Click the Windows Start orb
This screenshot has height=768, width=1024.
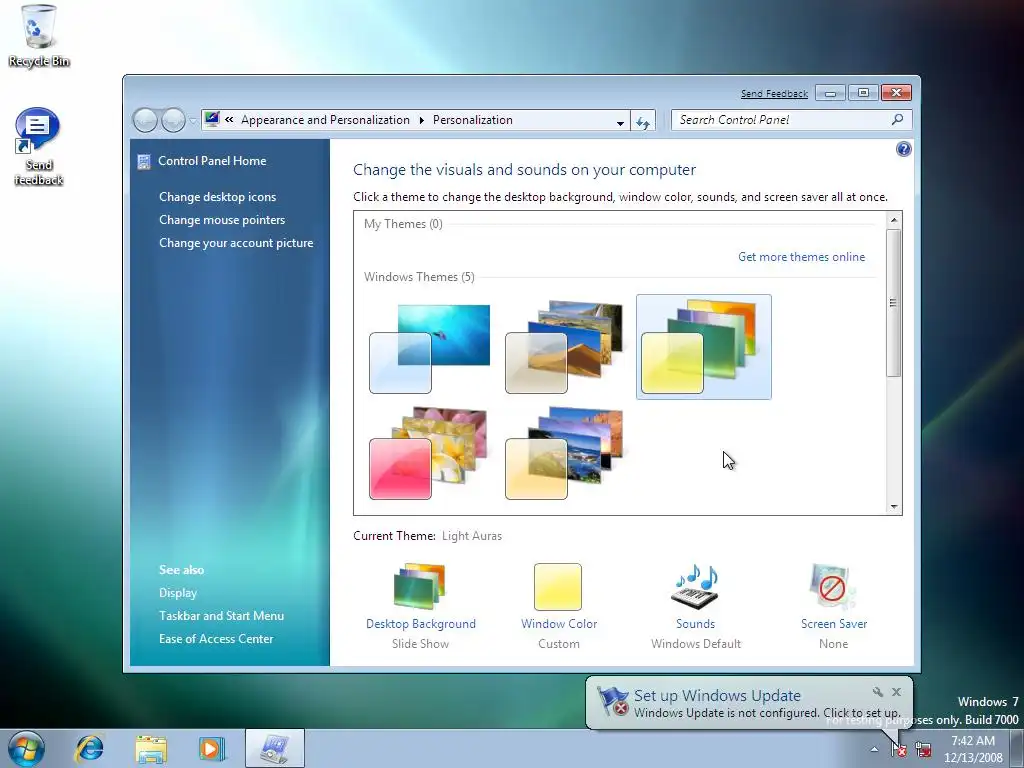click(27, 748)
